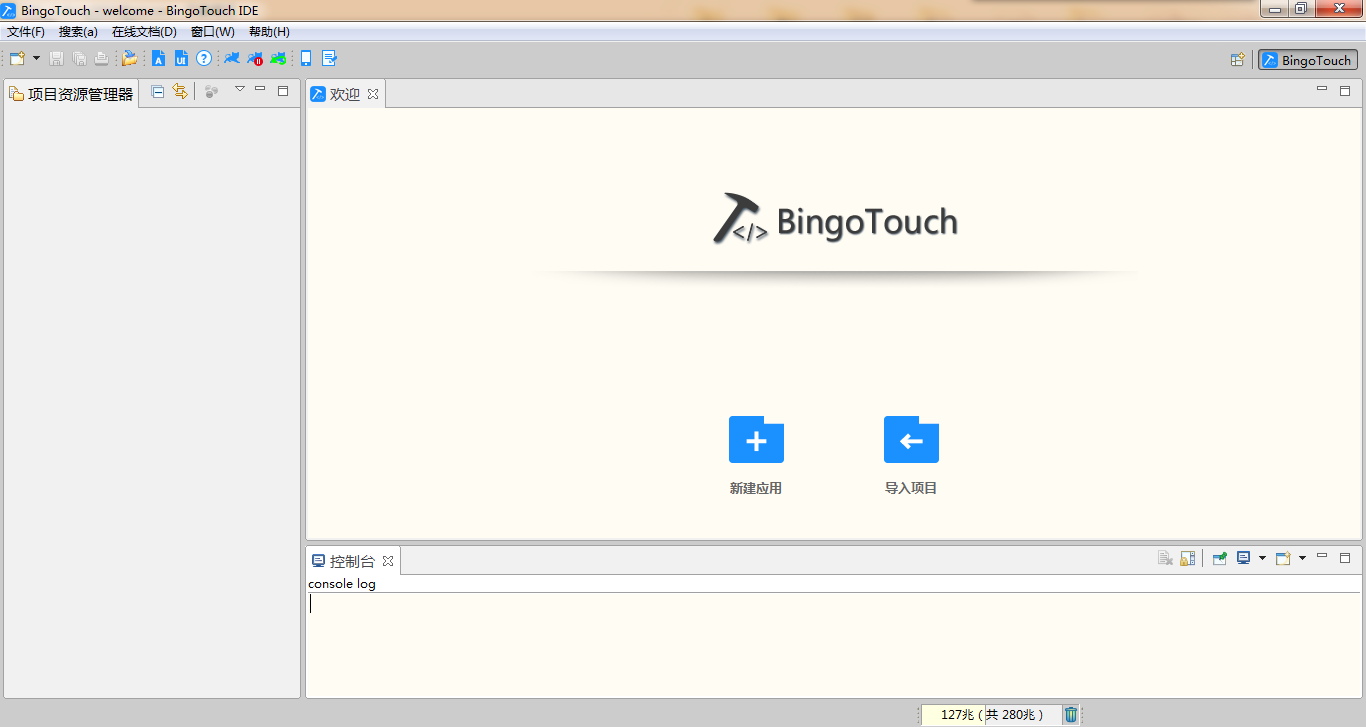Select the BingoTouch perspective button
Image resolution: width=1366 pixels, height=727 pixels.
[x=1308, y=60]
